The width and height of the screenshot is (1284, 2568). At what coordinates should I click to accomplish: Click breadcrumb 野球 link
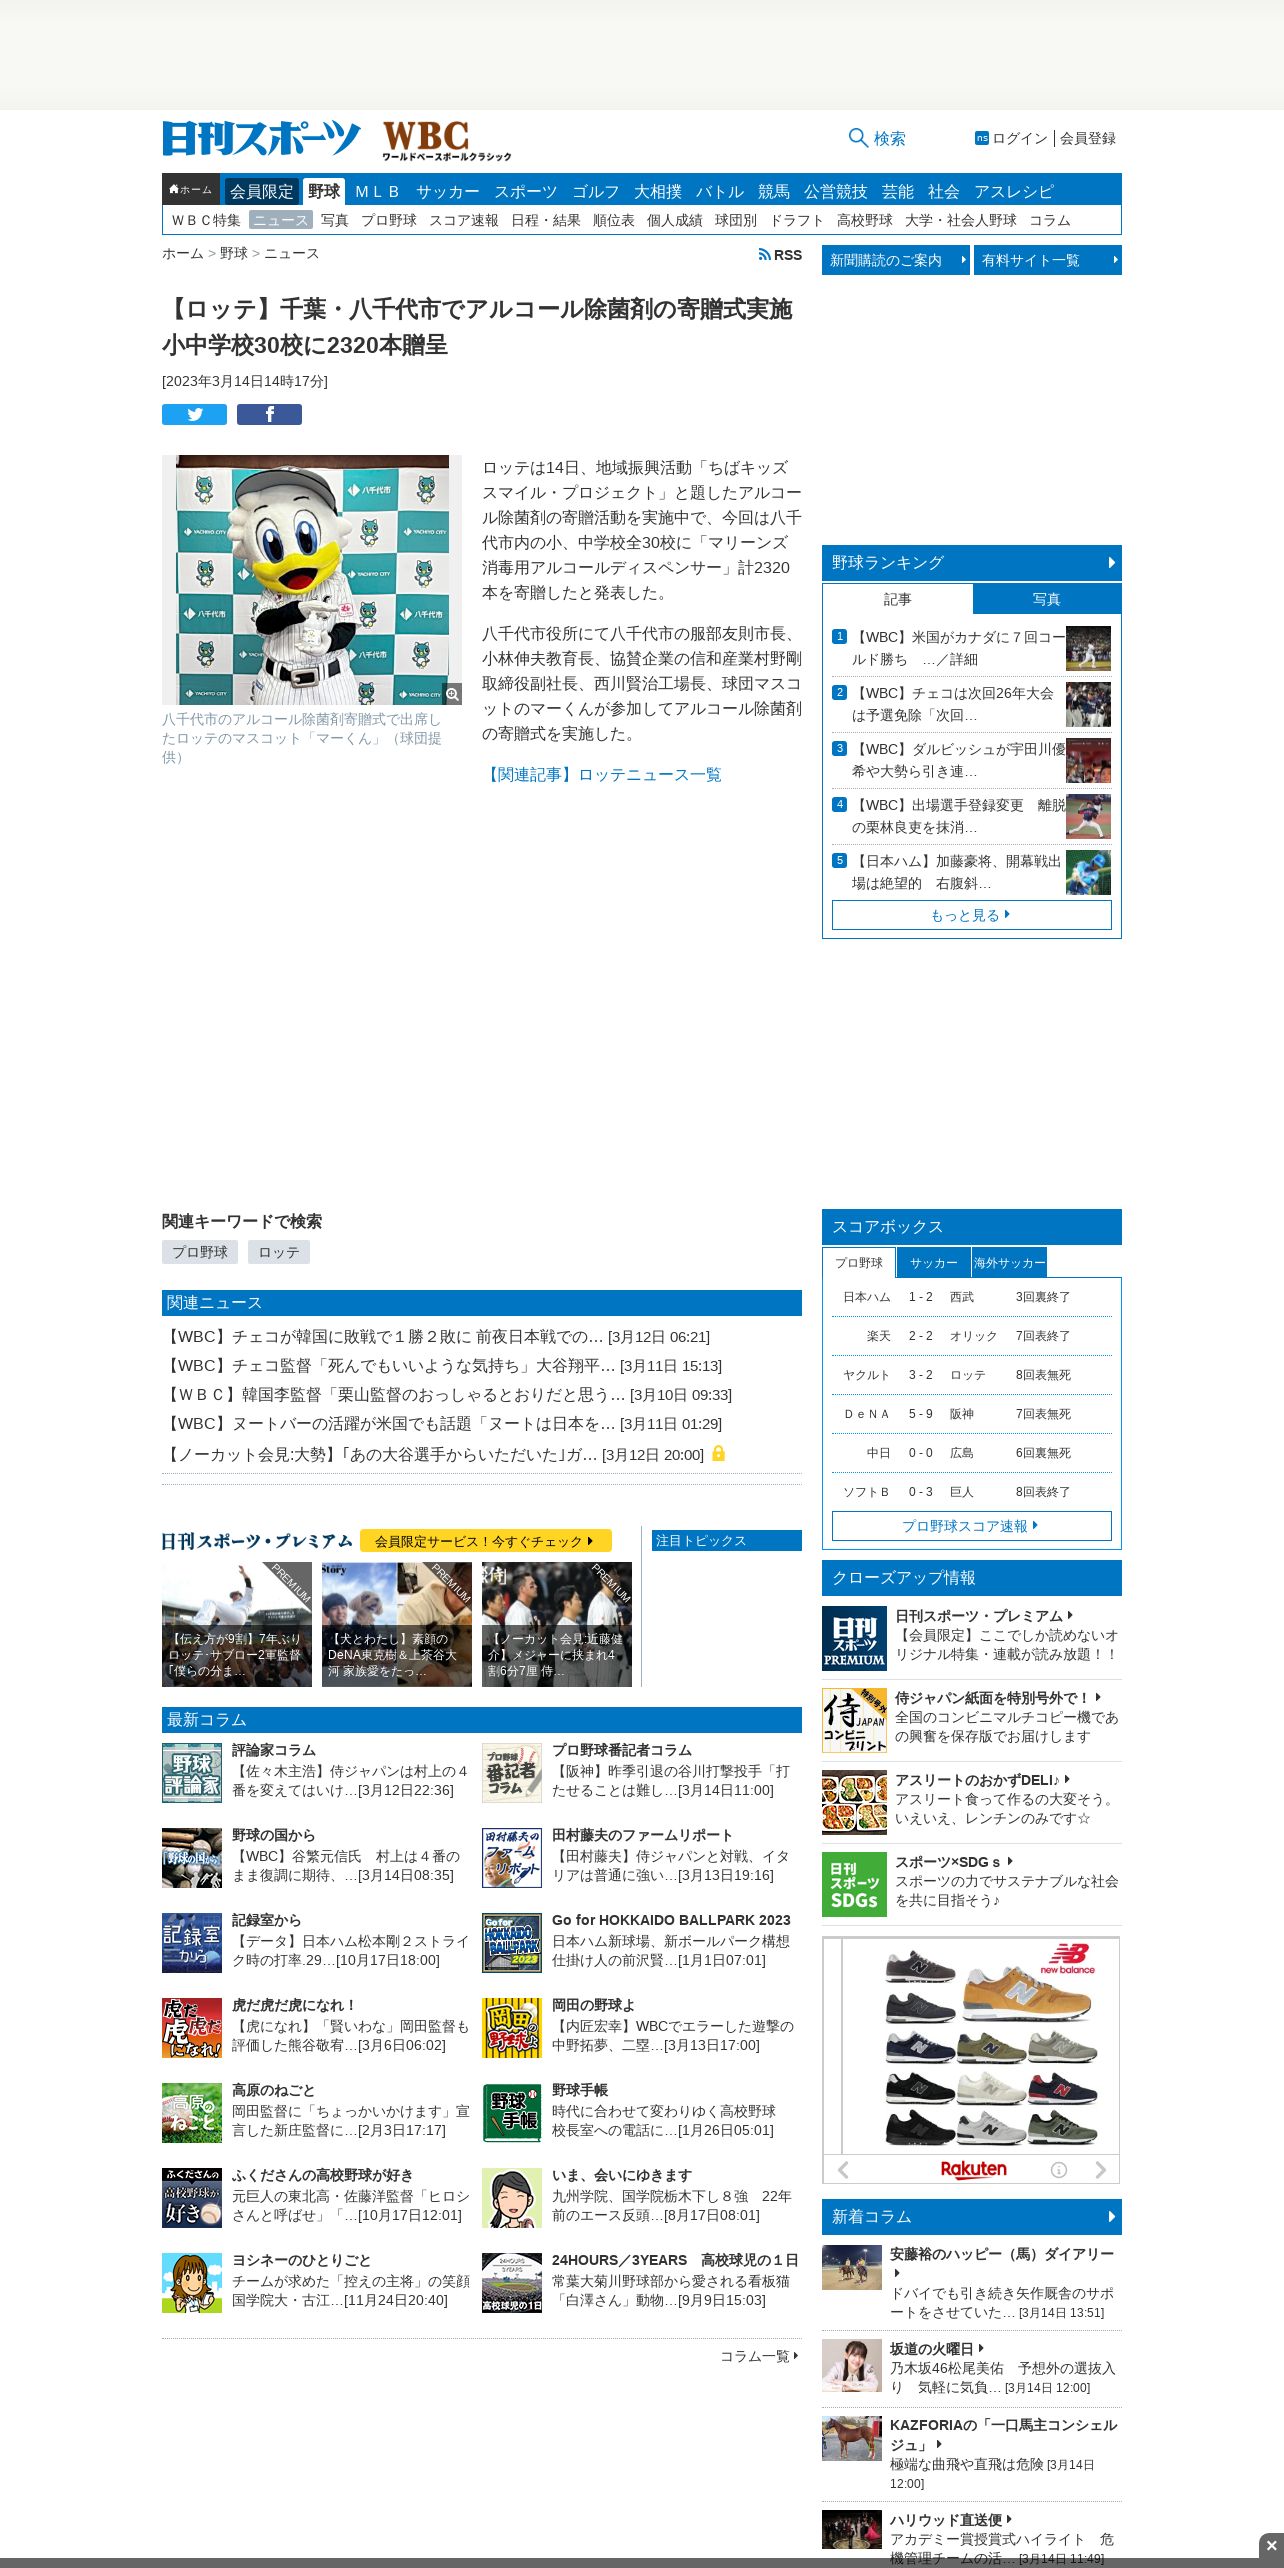point(234,254)
